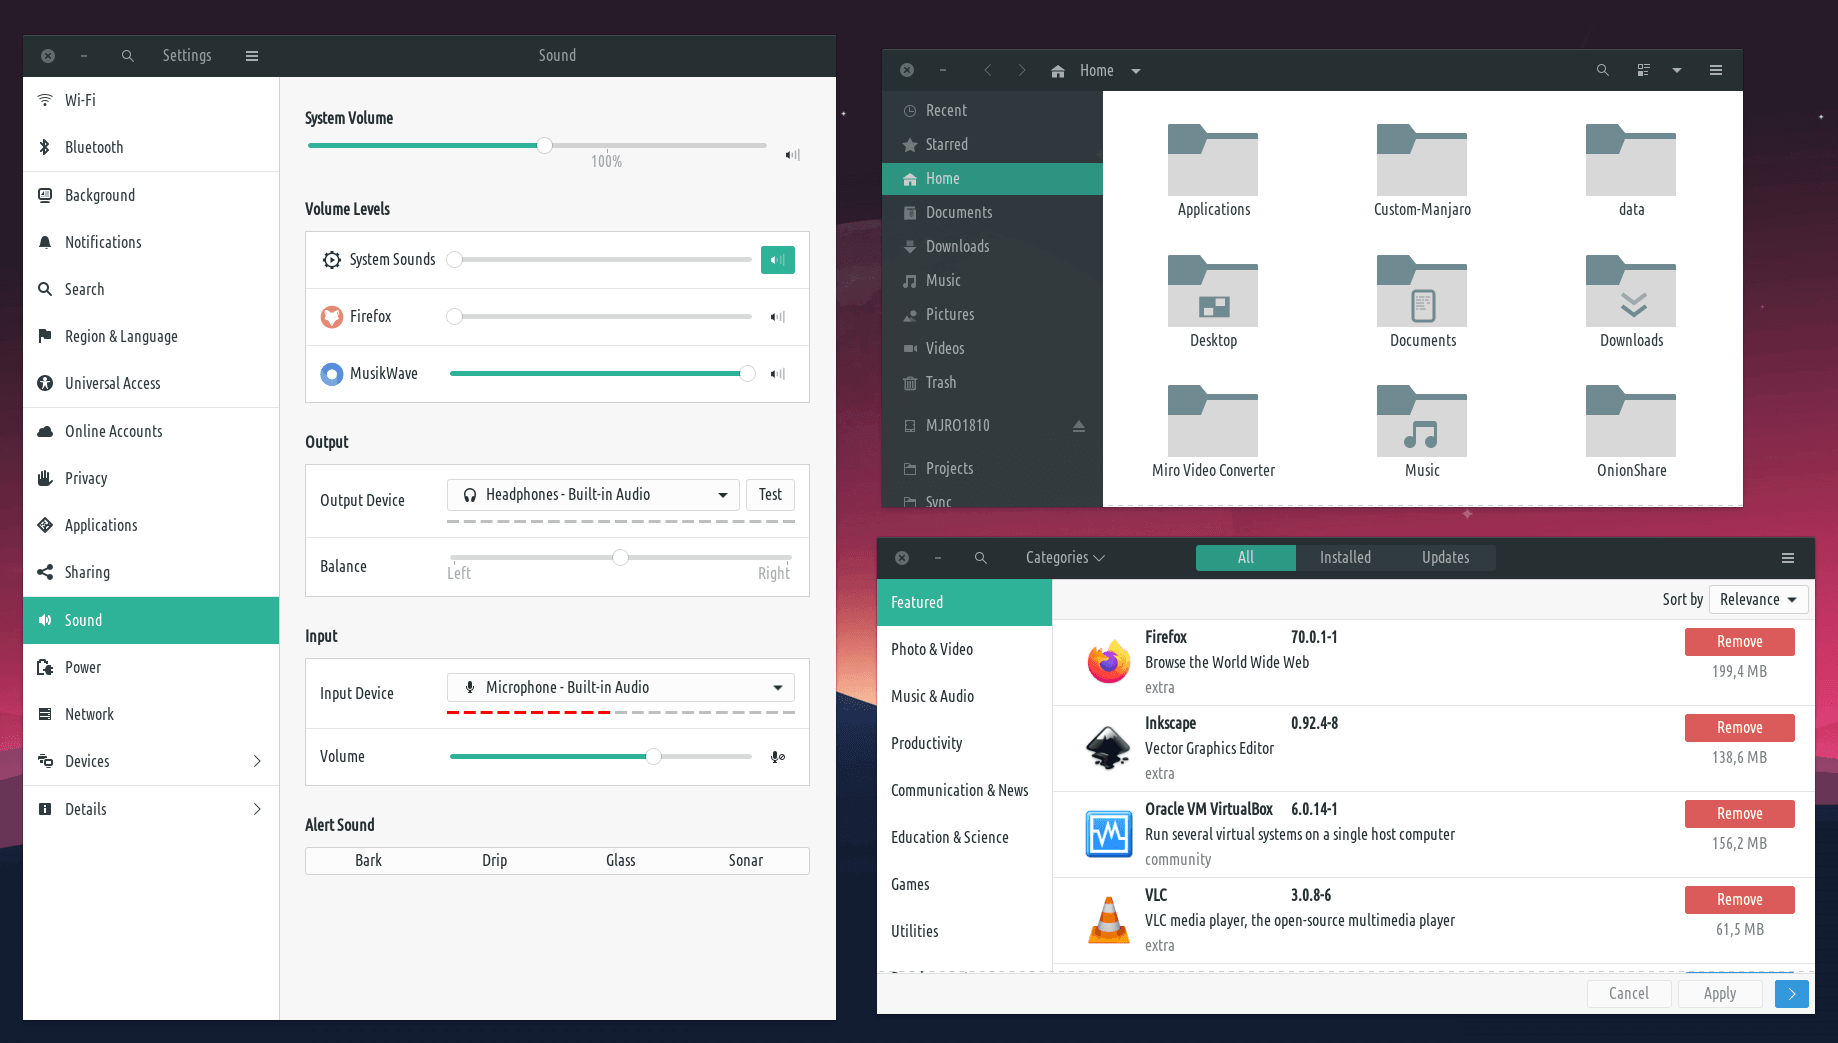Open the hamburger menu in Settings header

click(252, 56)
